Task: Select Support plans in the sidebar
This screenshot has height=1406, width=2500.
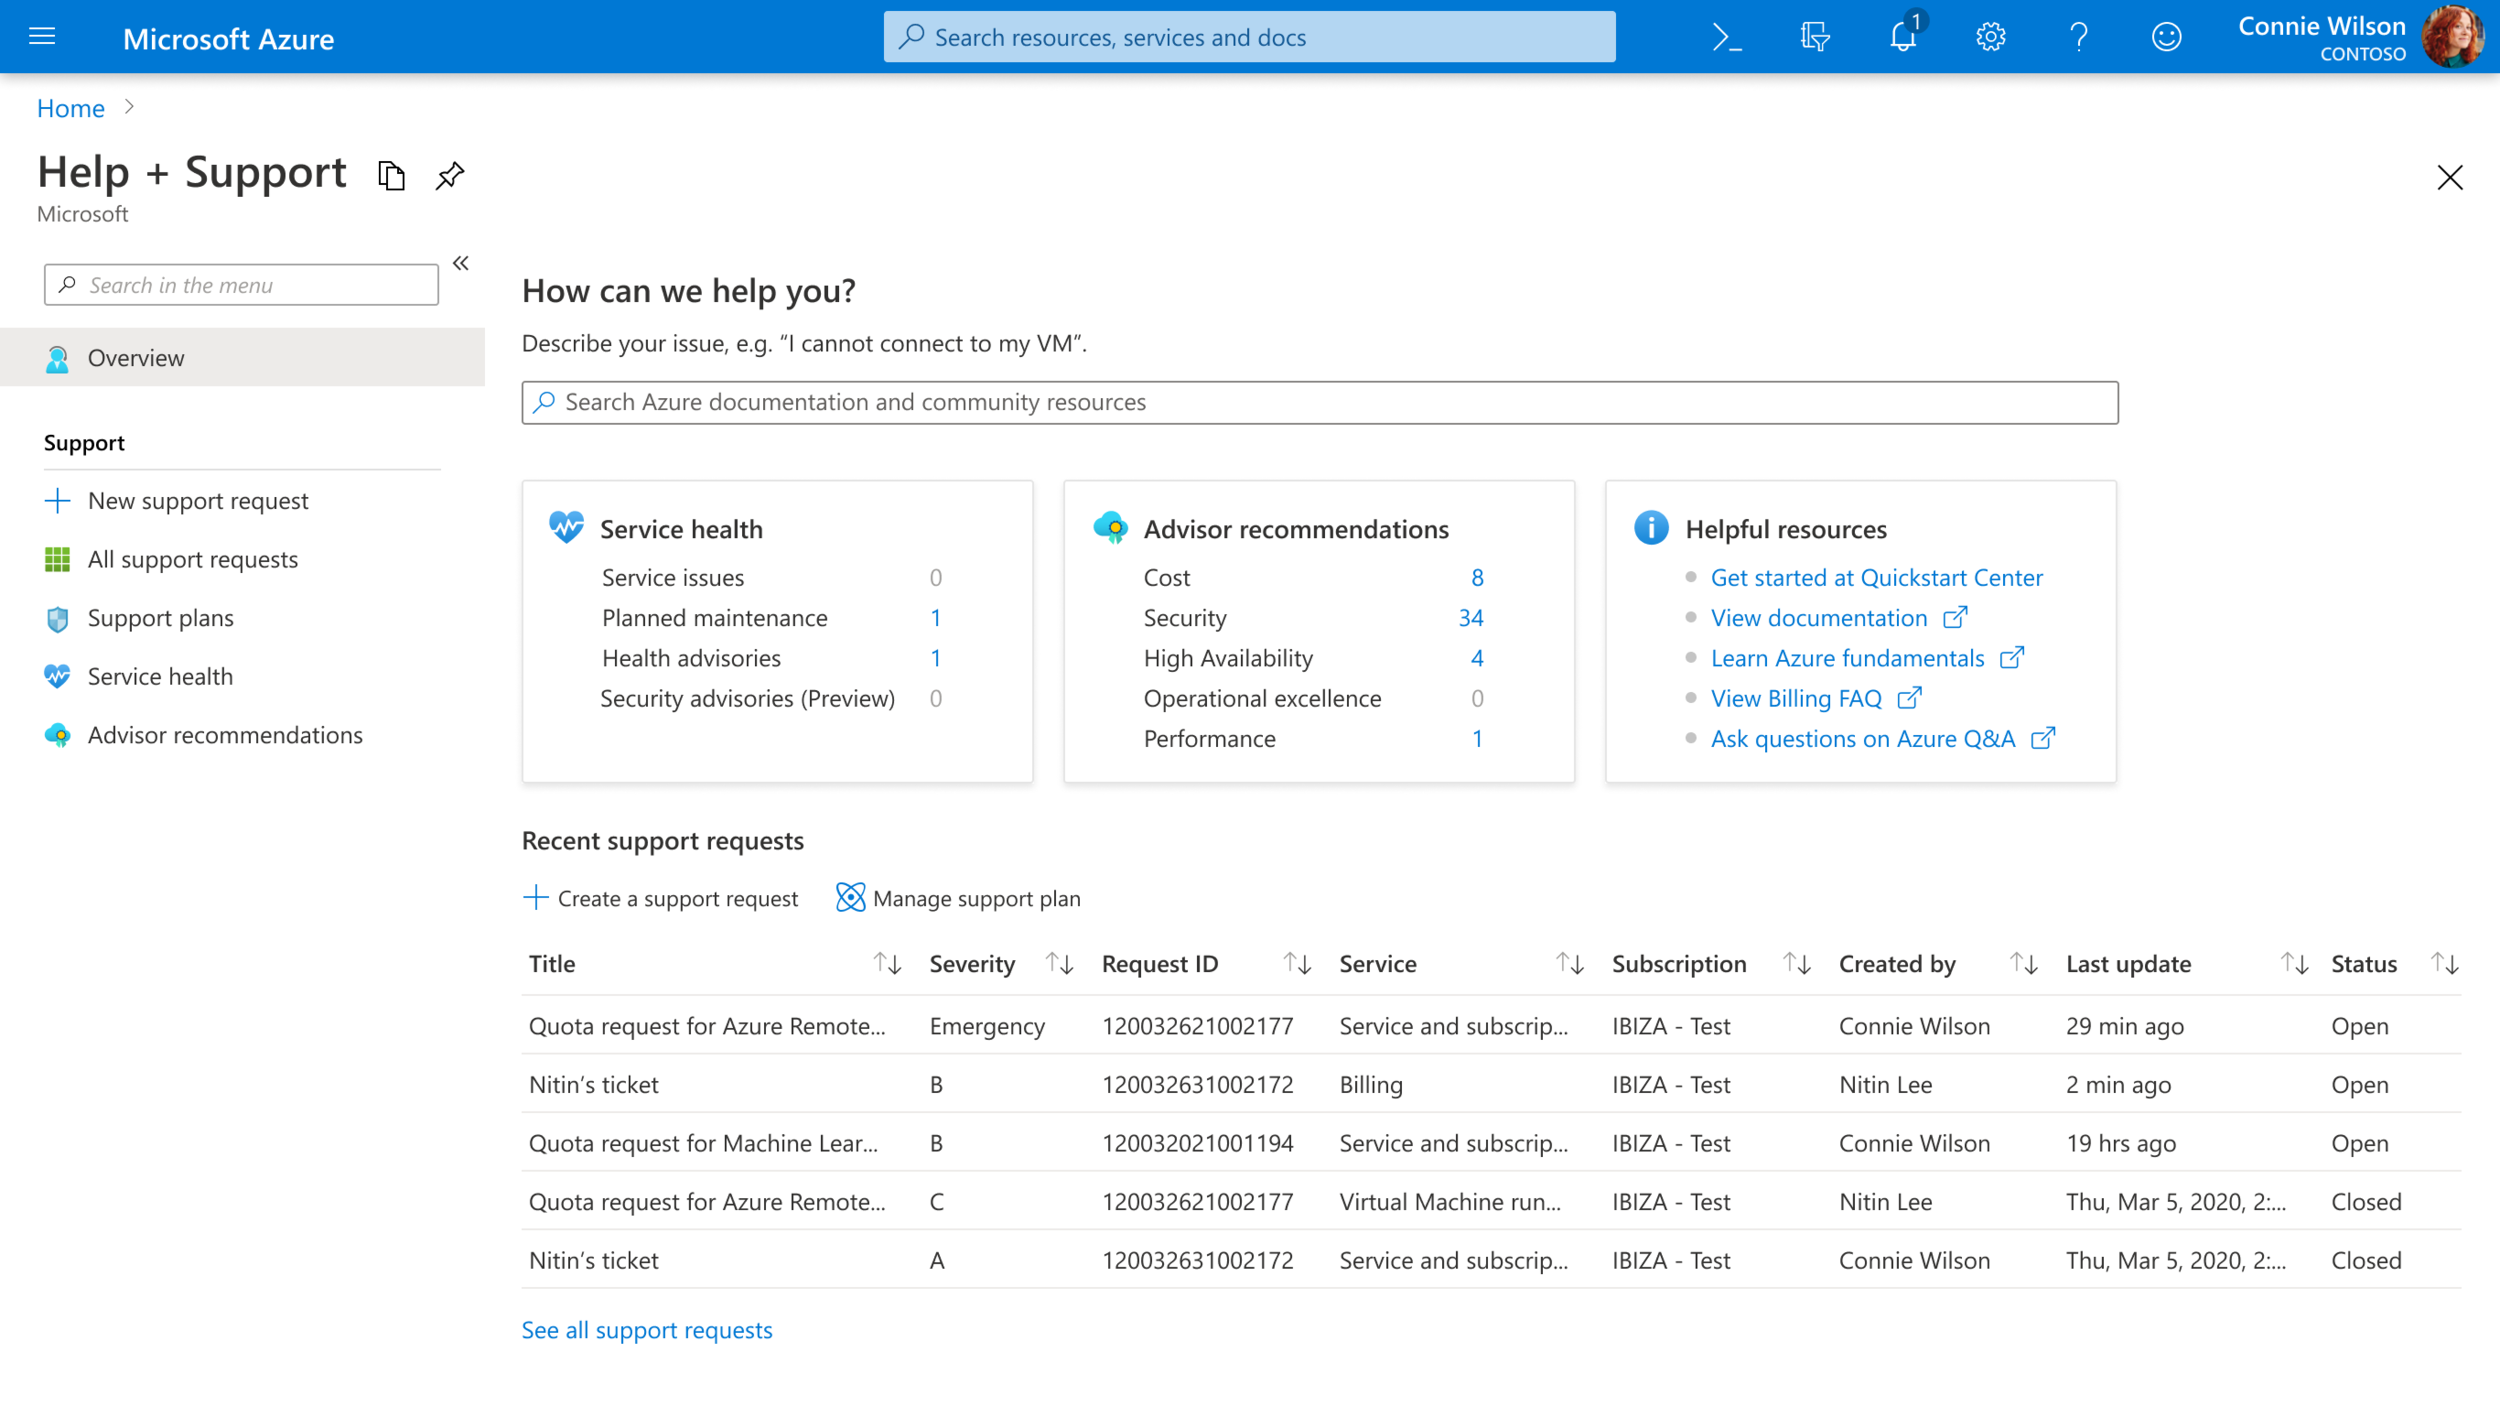Action: click(160, 618)
